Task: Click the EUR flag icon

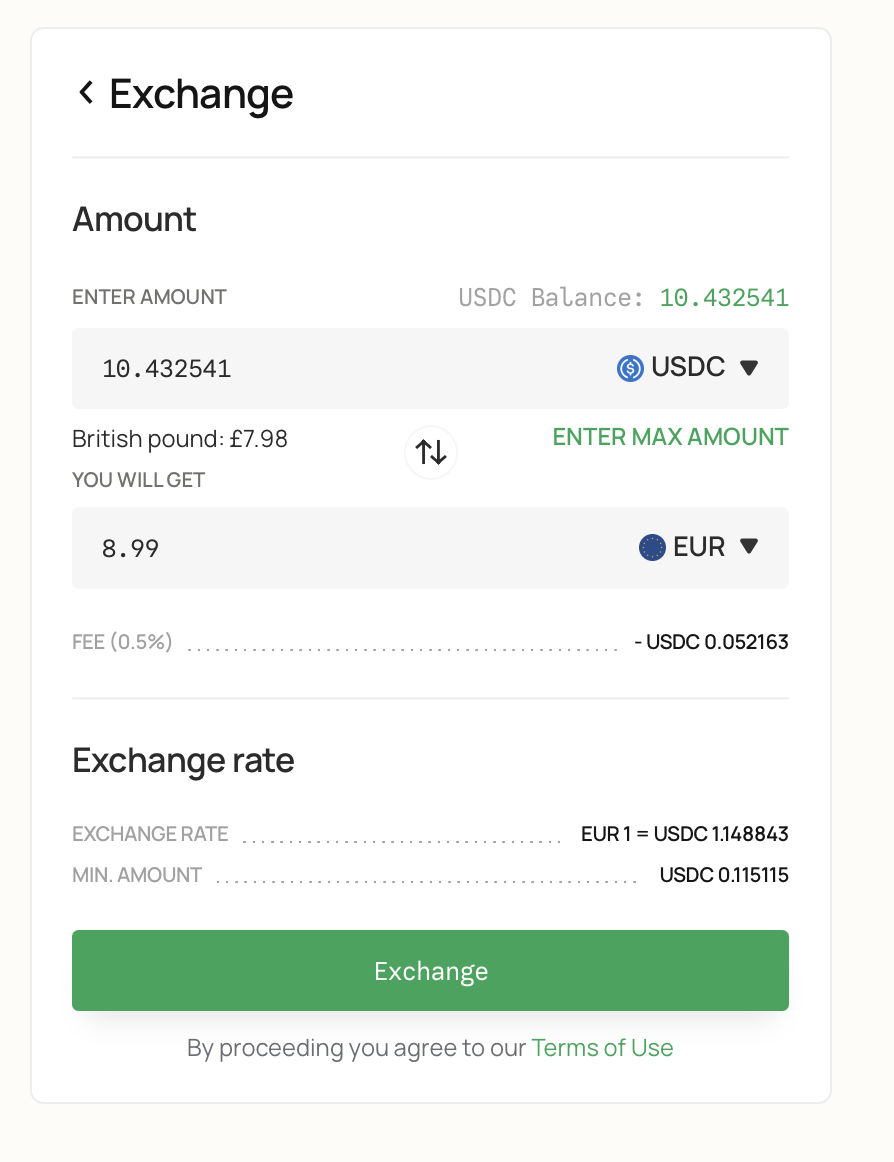Action: pos(652,548)
